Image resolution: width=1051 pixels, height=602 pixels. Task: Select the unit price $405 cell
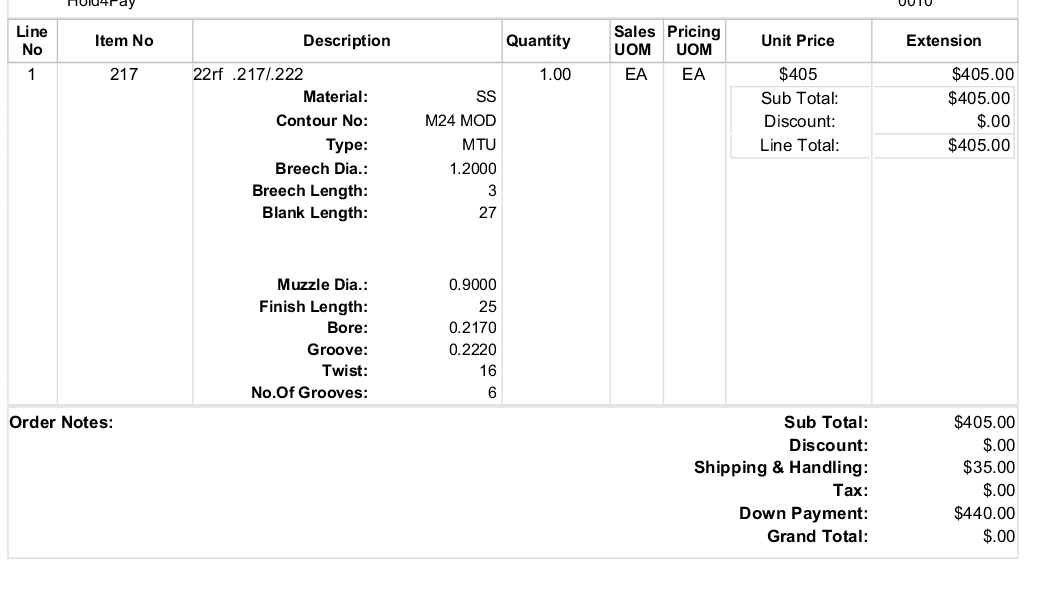(798, 74)
